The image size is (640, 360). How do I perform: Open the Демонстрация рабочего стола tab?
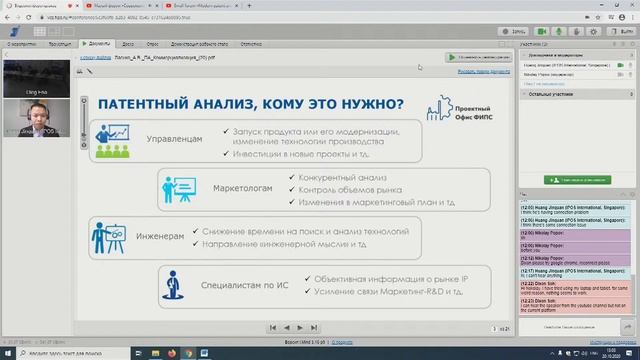(x=199, y=44)
